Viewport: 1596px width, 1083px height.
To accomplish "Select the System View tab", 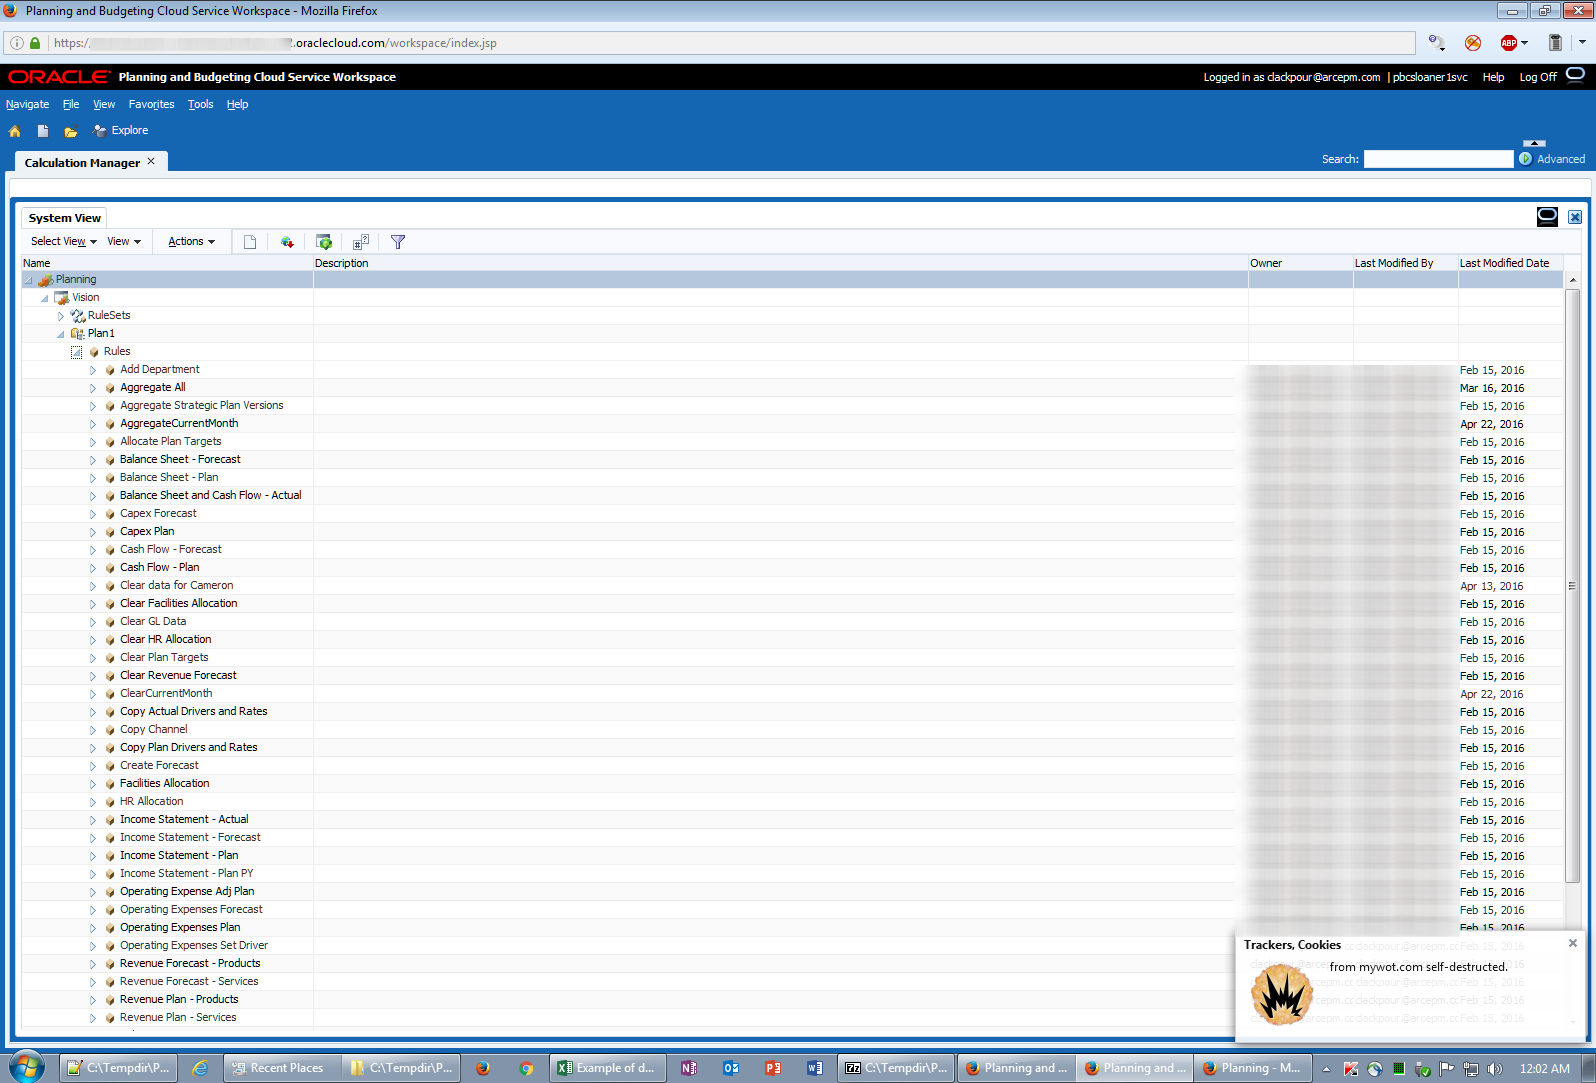I will point(65,218).
